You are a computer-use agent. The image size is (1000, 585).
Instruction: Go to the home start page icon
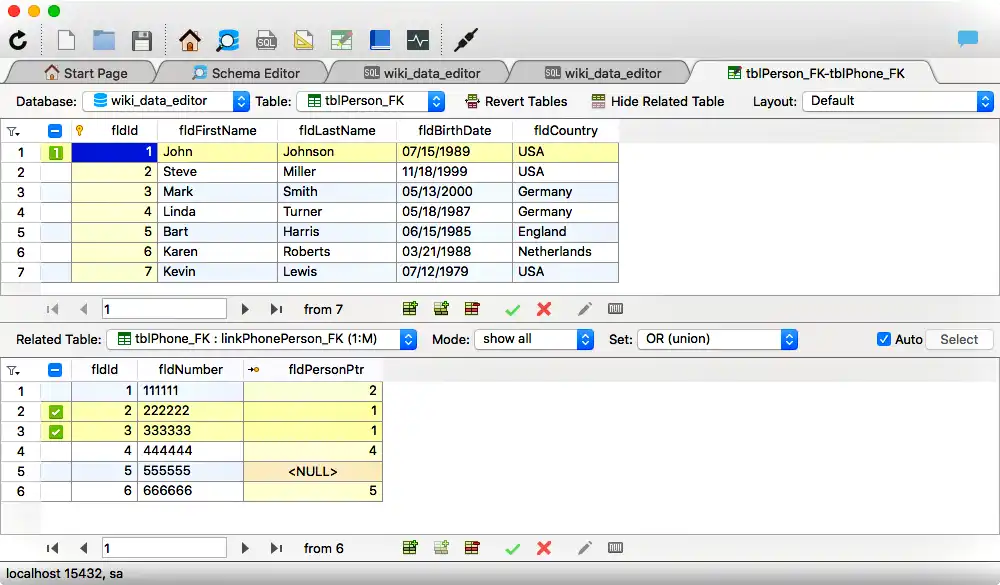pyautogui.click(x=189, y=40)
